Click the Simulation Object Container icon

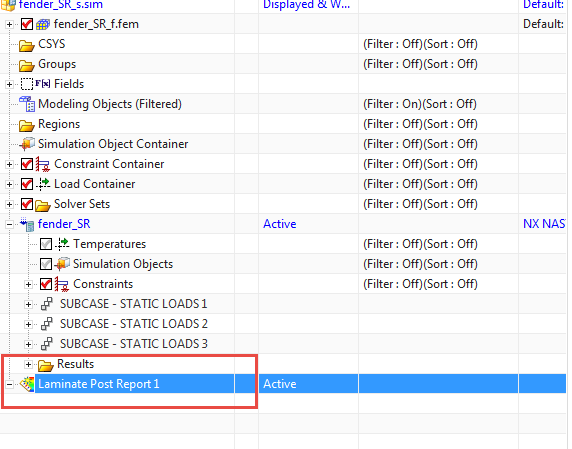click(x=27, y=144)
